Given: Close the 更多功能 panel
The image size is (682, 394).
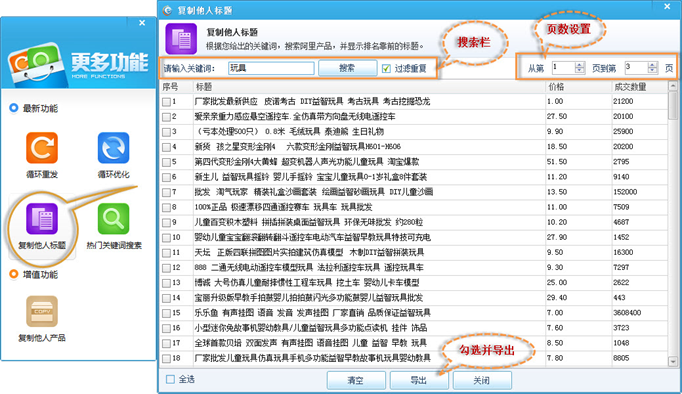Looking at the screenshot, I should pyautogui.click(x=142, y=23).
